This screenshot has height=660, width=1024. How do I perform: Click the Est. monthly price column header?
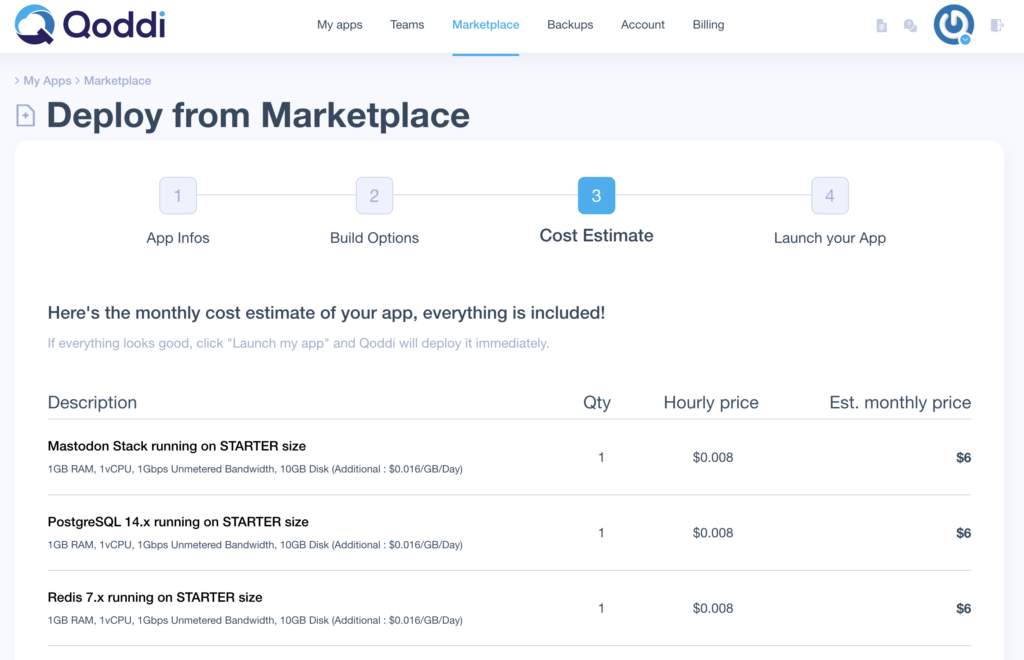click(x=900, y=403)
